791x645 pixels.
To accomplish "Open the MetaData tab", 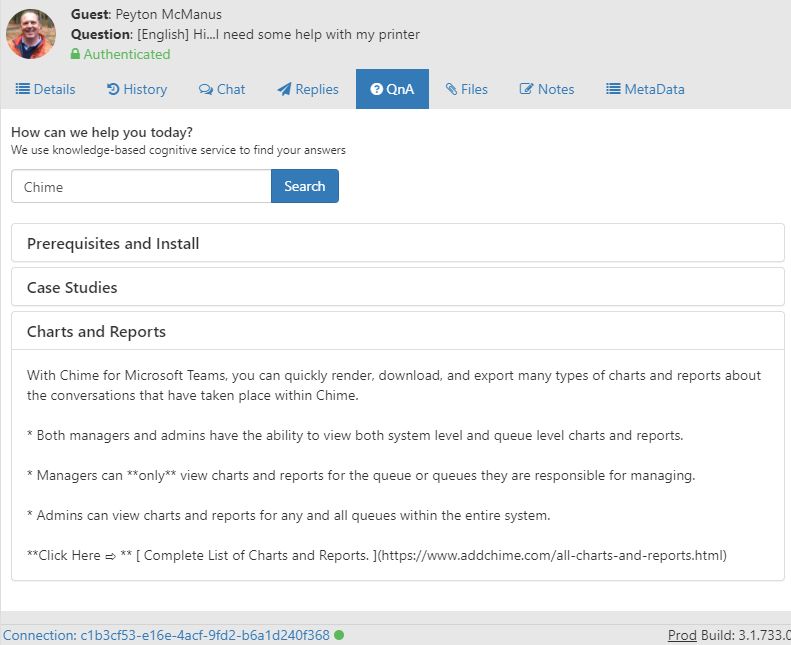I will (x=645, y=89).
